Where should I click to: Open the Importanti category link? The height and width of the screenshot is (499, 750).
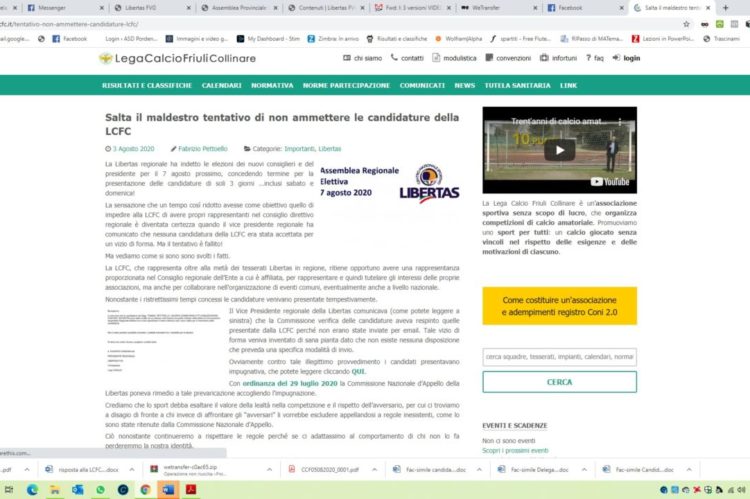(299, 149)
